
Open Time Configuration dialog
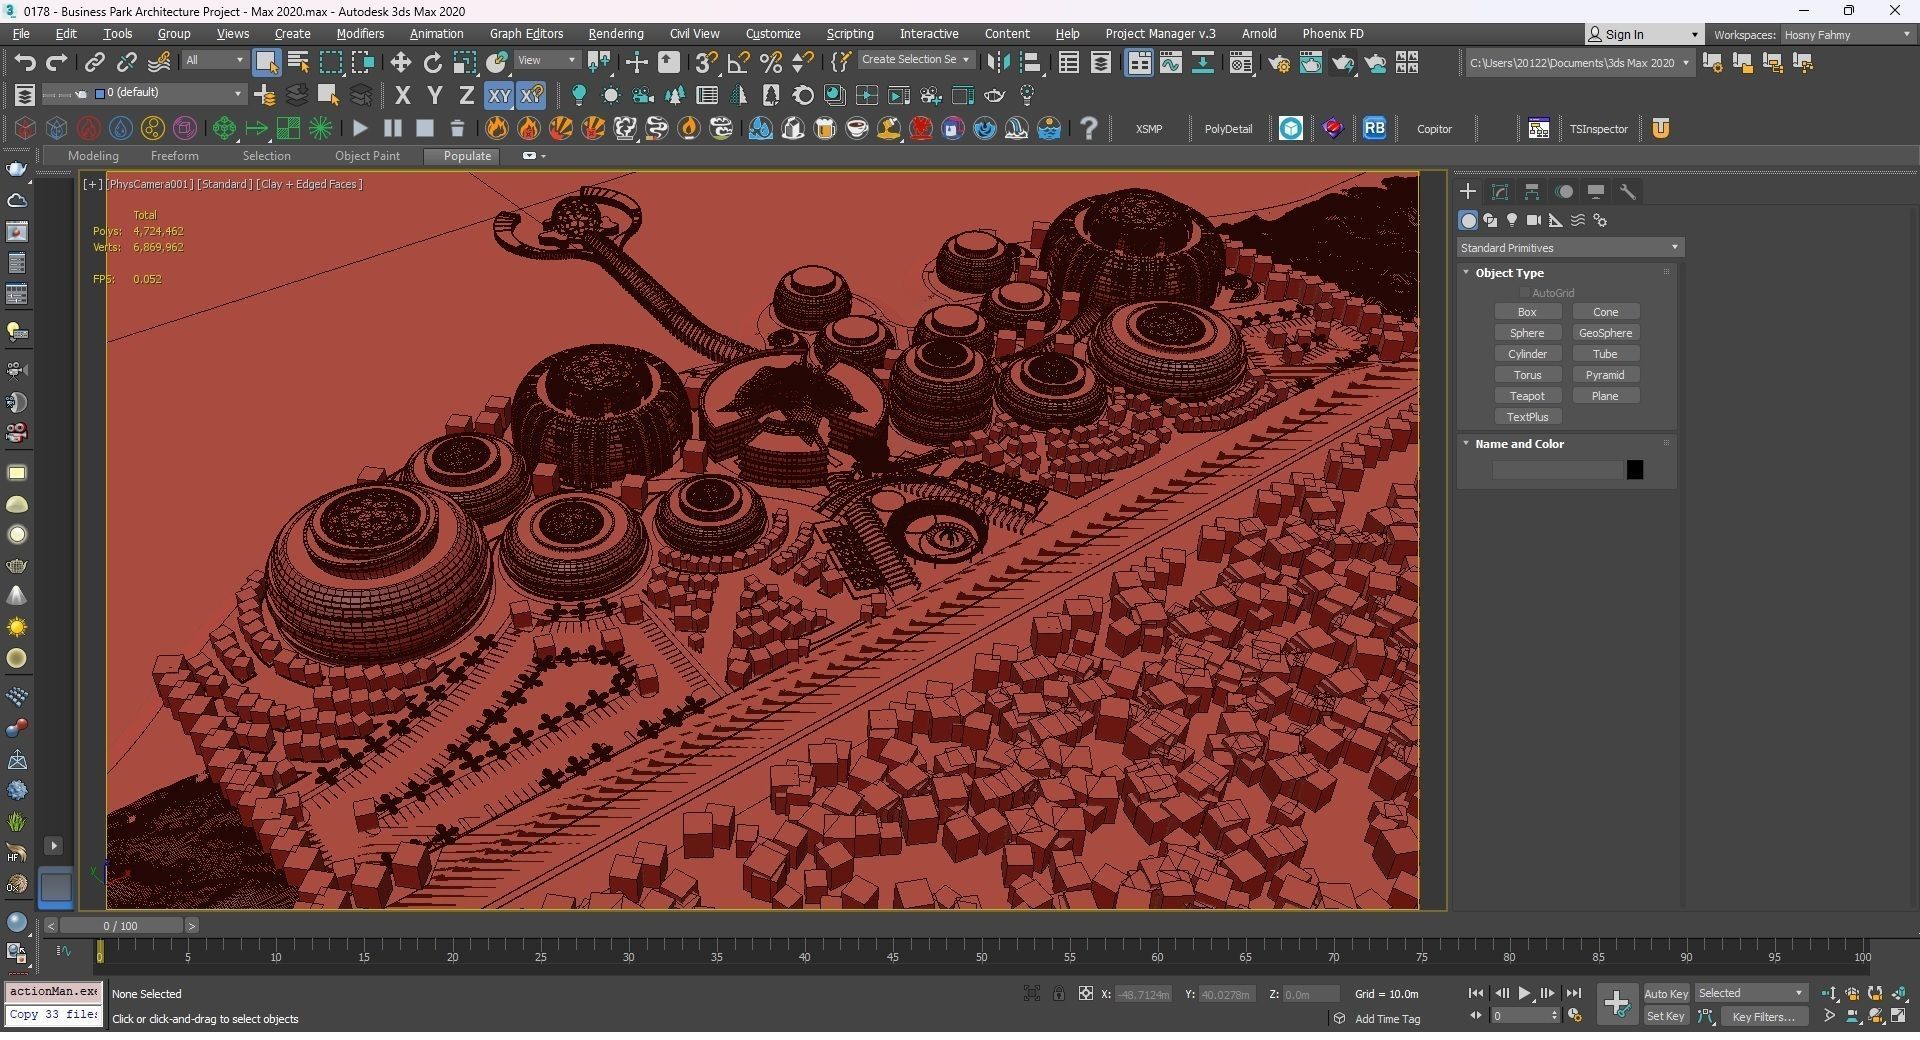point(1575,1016)
